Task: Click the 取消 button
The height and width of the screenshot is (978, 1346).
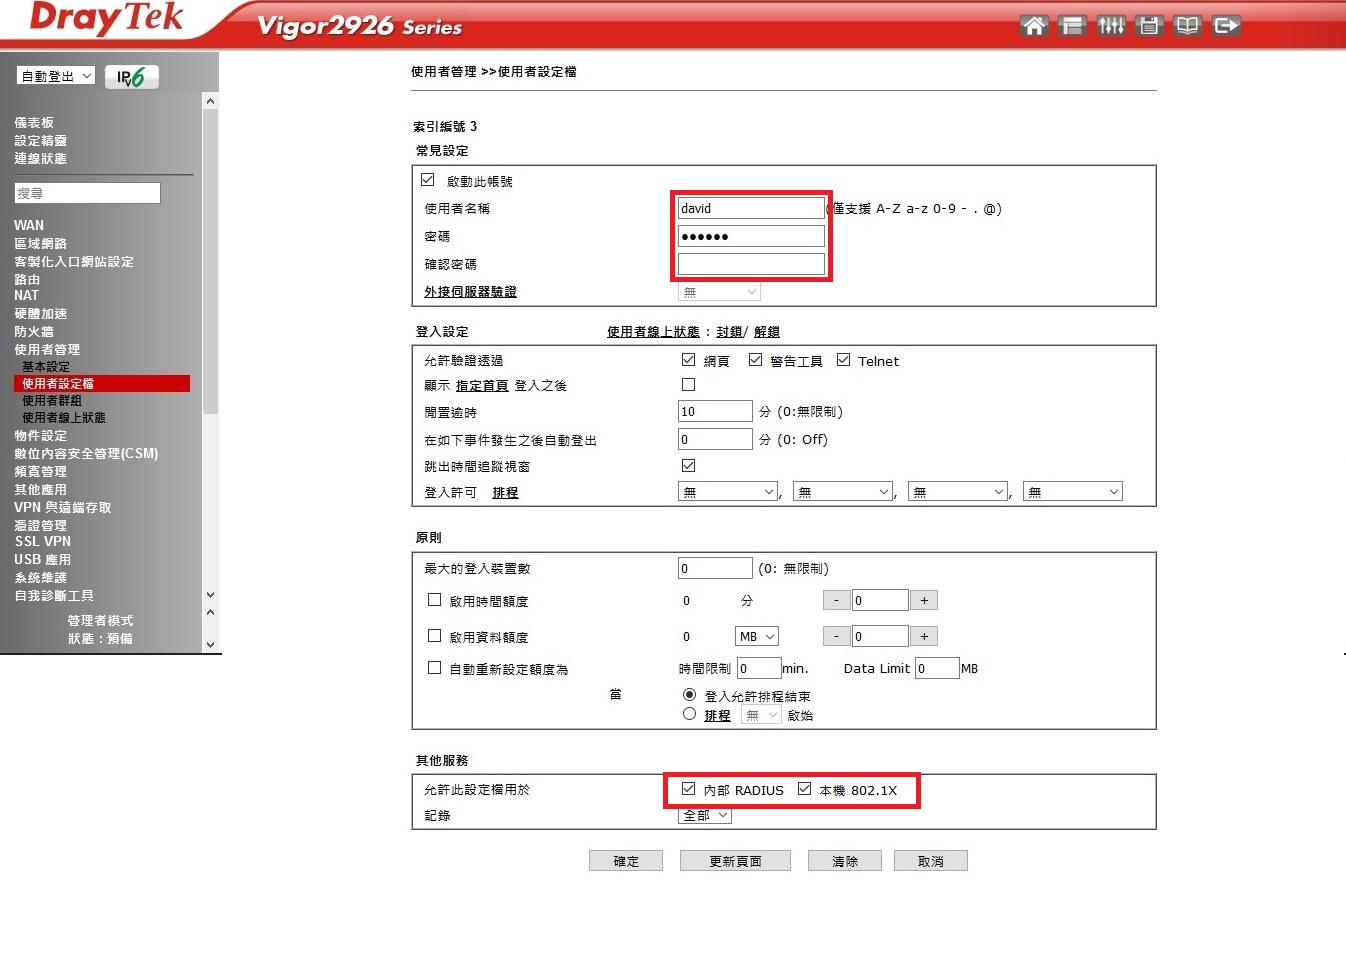Action: coord(930,861)
